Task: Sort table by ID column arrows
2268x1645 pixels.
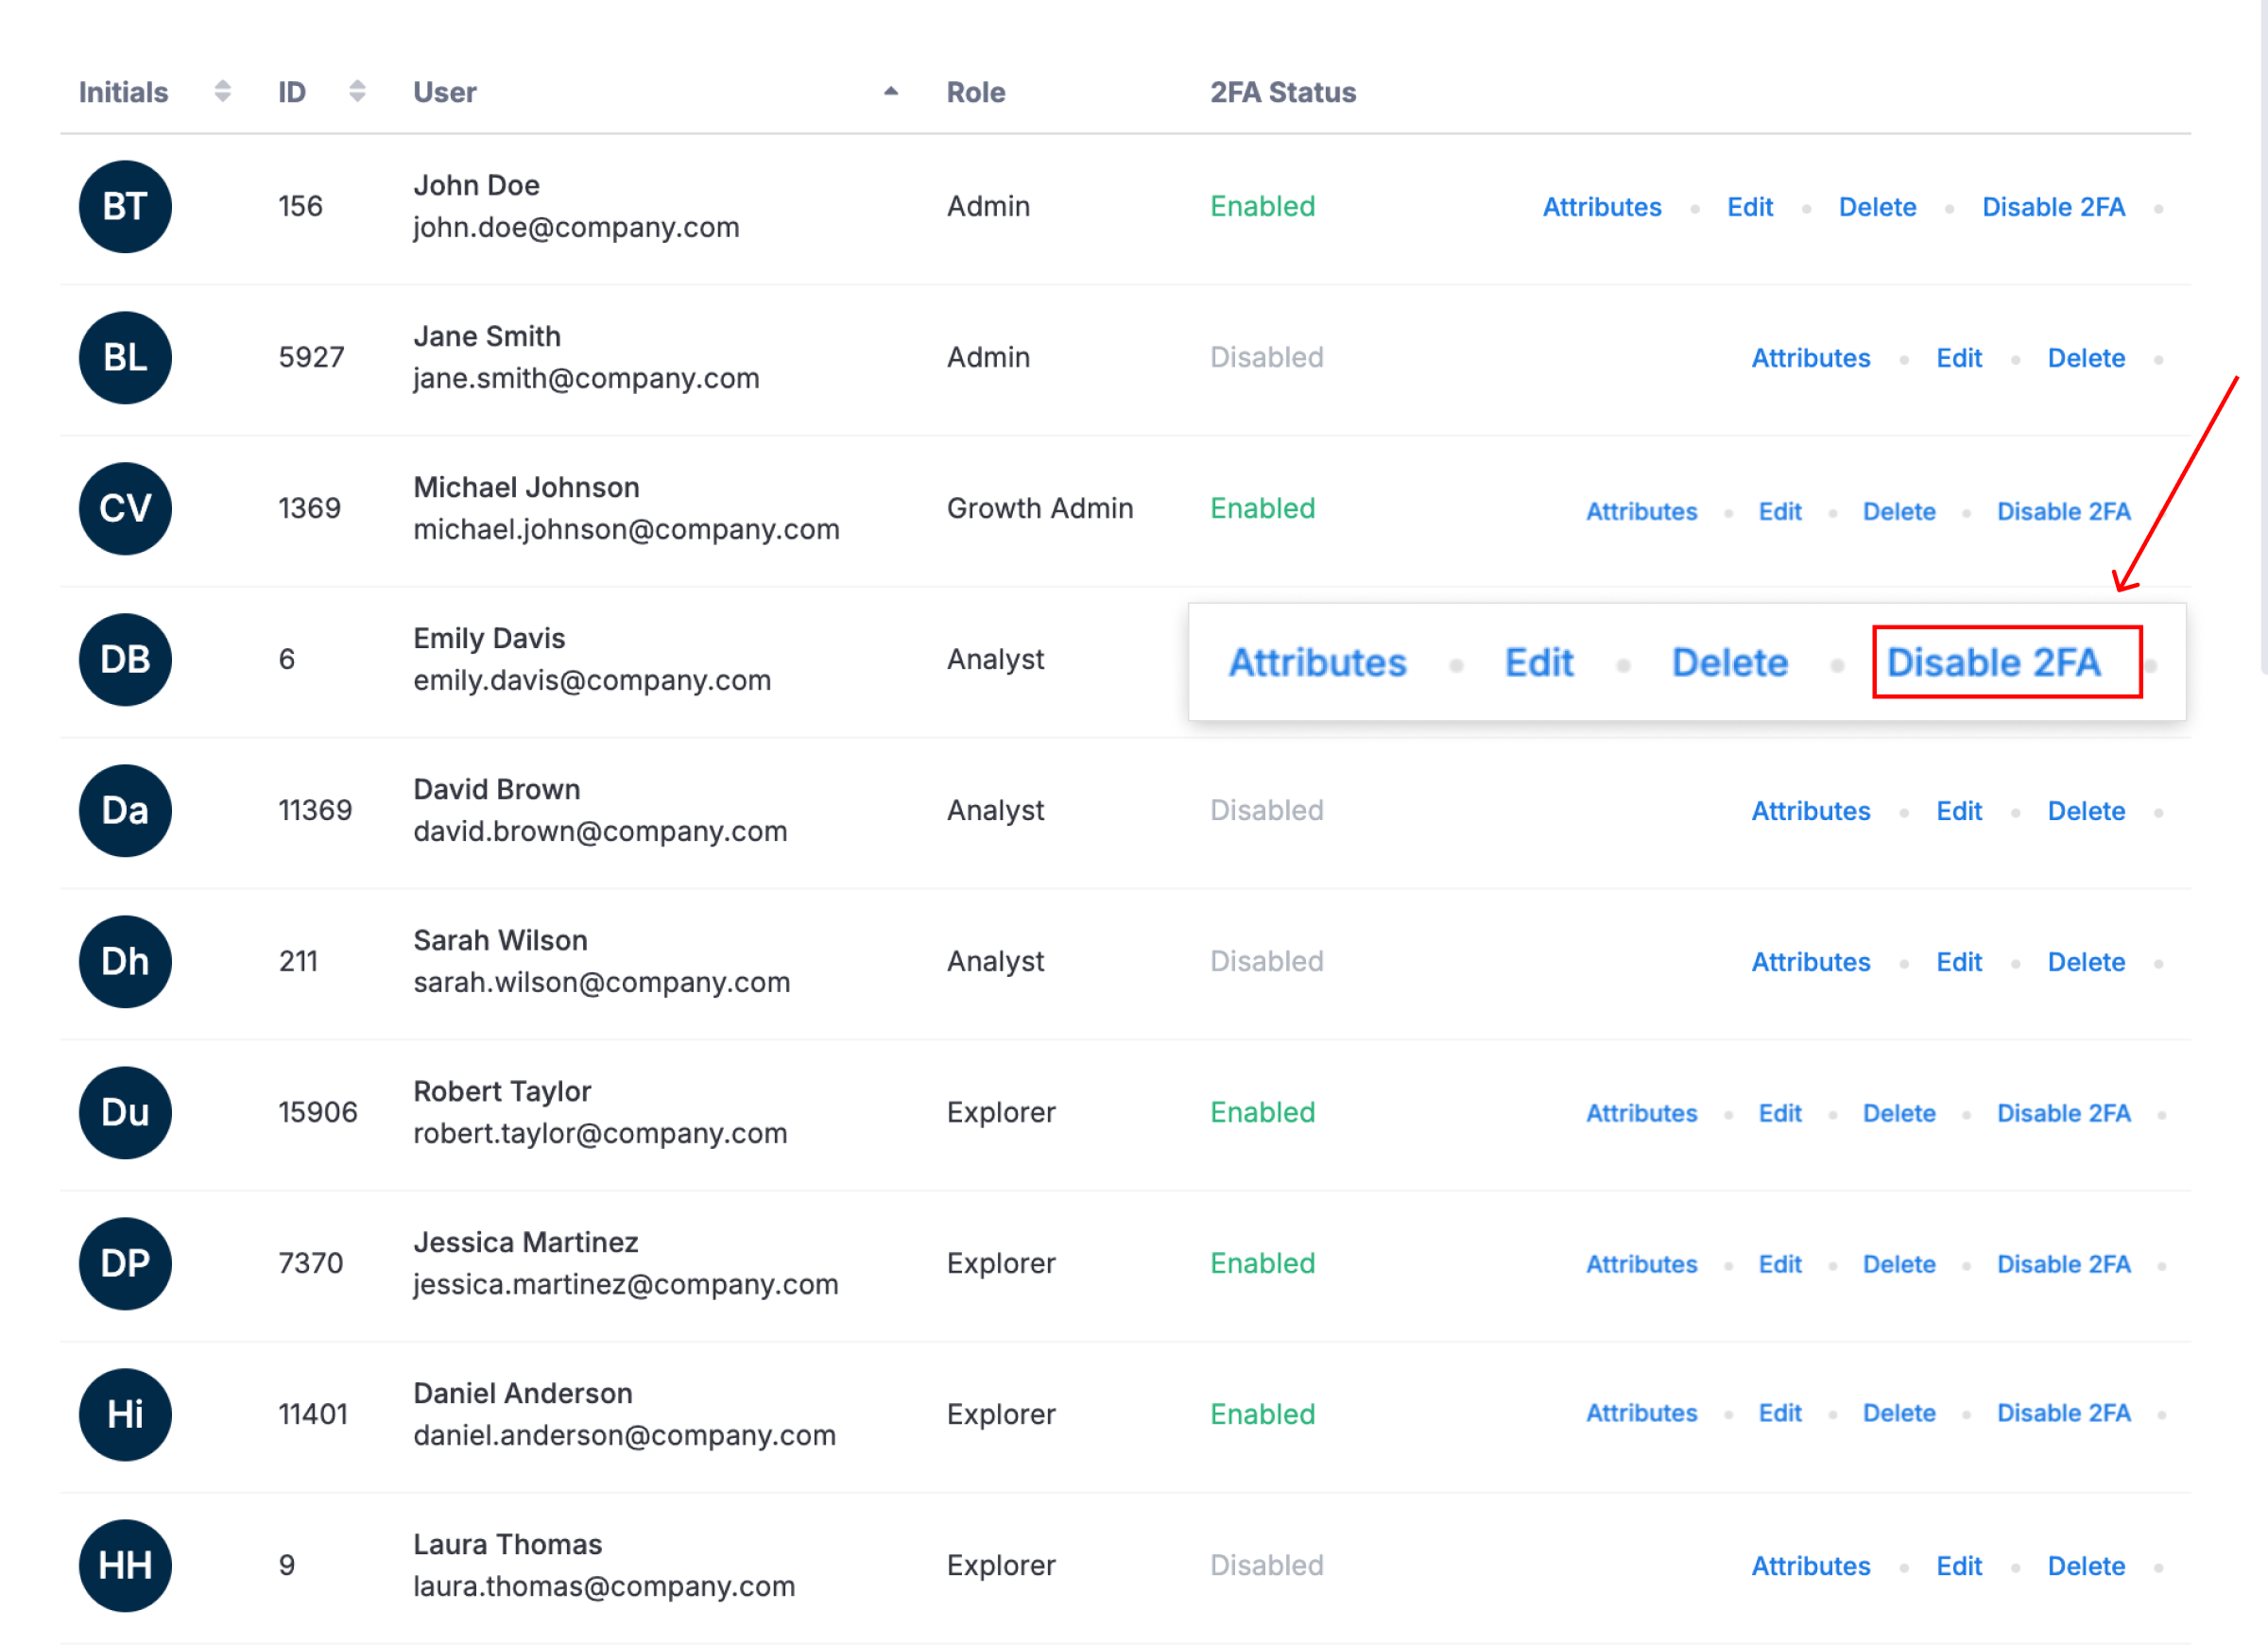Action: coord(357,91)
